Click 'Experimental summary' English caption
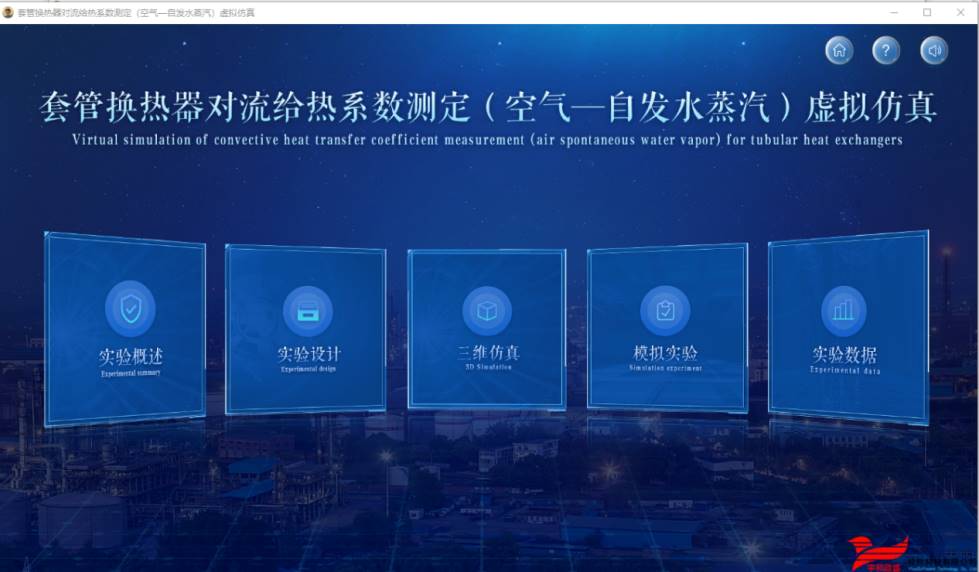The width and height of the screenshot is (979, 572). click(130, 373)
